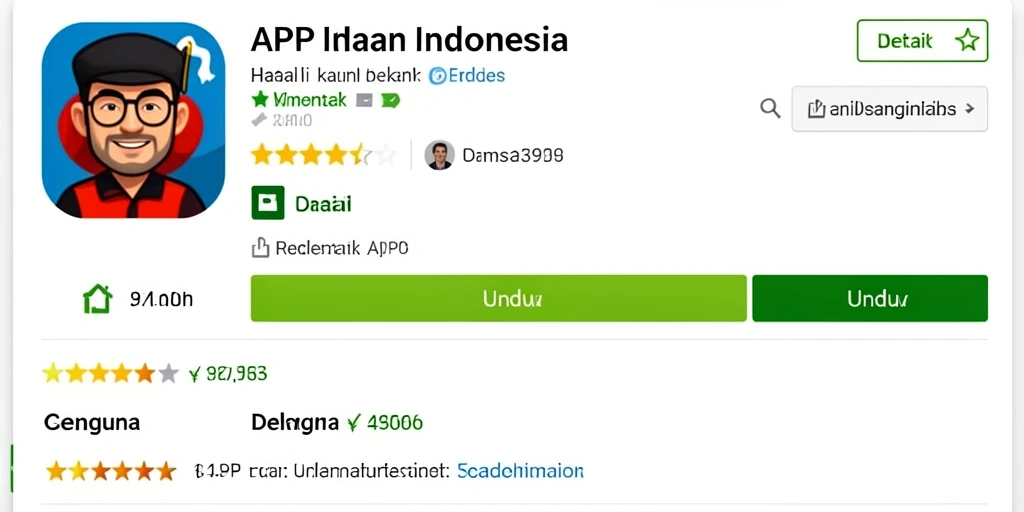
Task: Click the dark green Unduv button
Action: pos(870,298)
